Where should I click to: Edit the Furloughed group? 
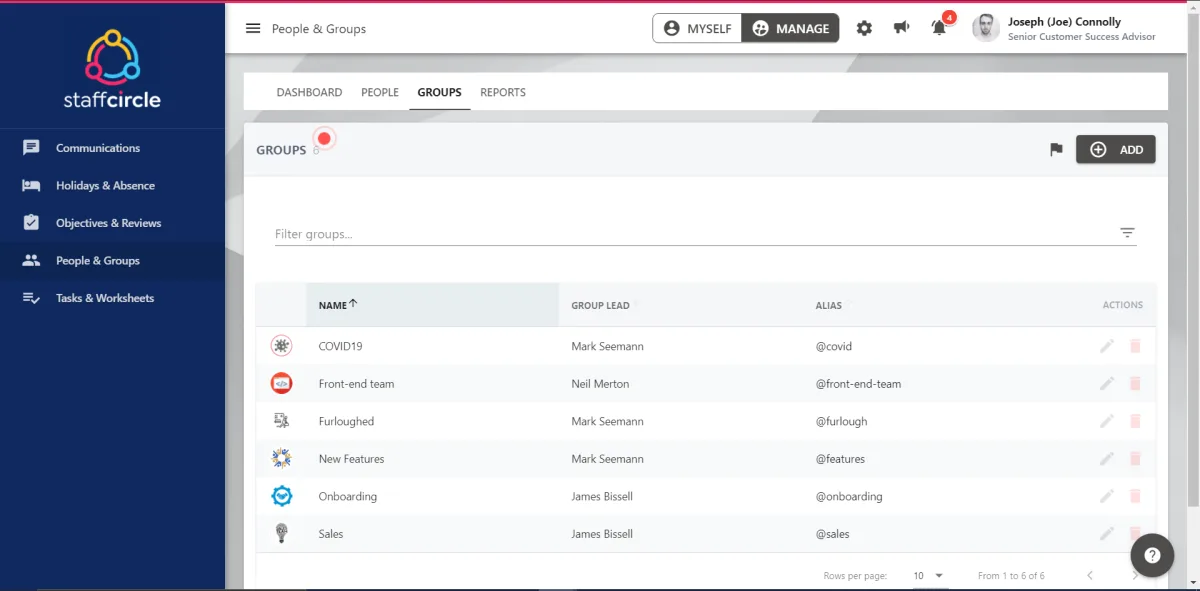click(1106, 421)
